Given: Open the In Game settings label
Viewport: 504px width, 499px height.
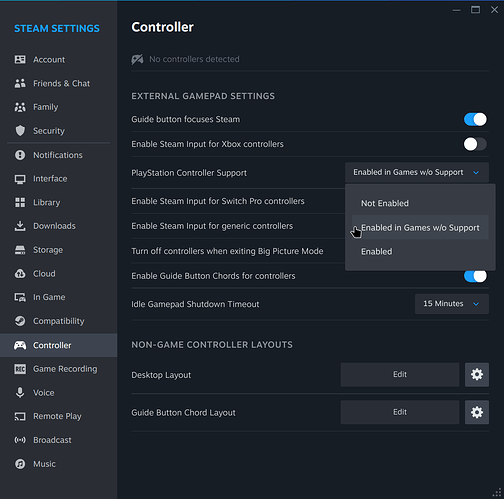Looking at the screenshot, I should point(49,297).
